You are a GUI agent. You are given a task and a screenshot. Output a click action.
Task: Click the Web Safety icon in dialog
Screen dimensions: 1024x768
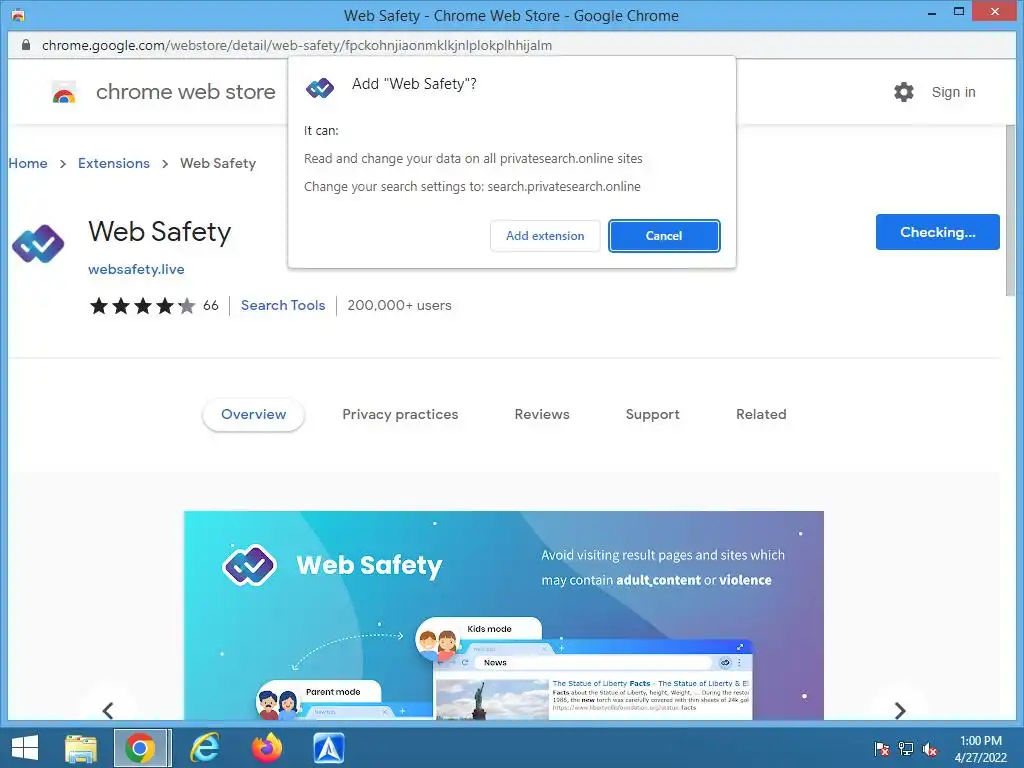[320, 88]
